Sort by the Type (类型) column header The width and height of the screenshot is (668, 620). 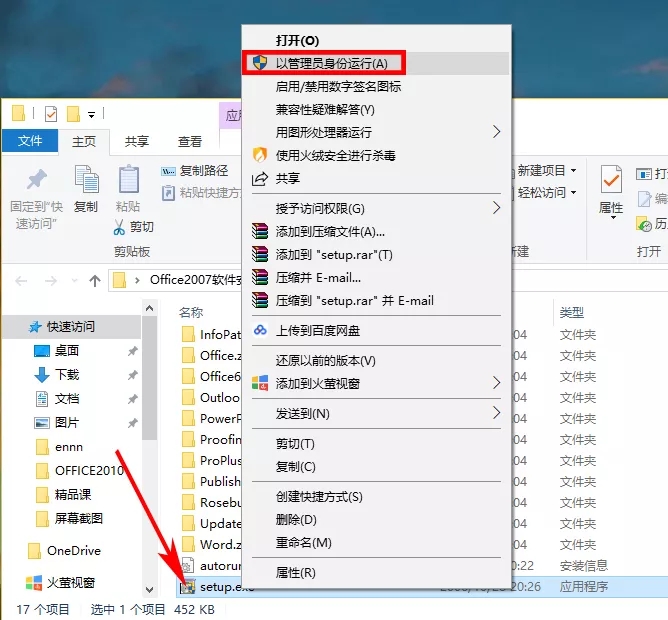click(x=571, y=313)
